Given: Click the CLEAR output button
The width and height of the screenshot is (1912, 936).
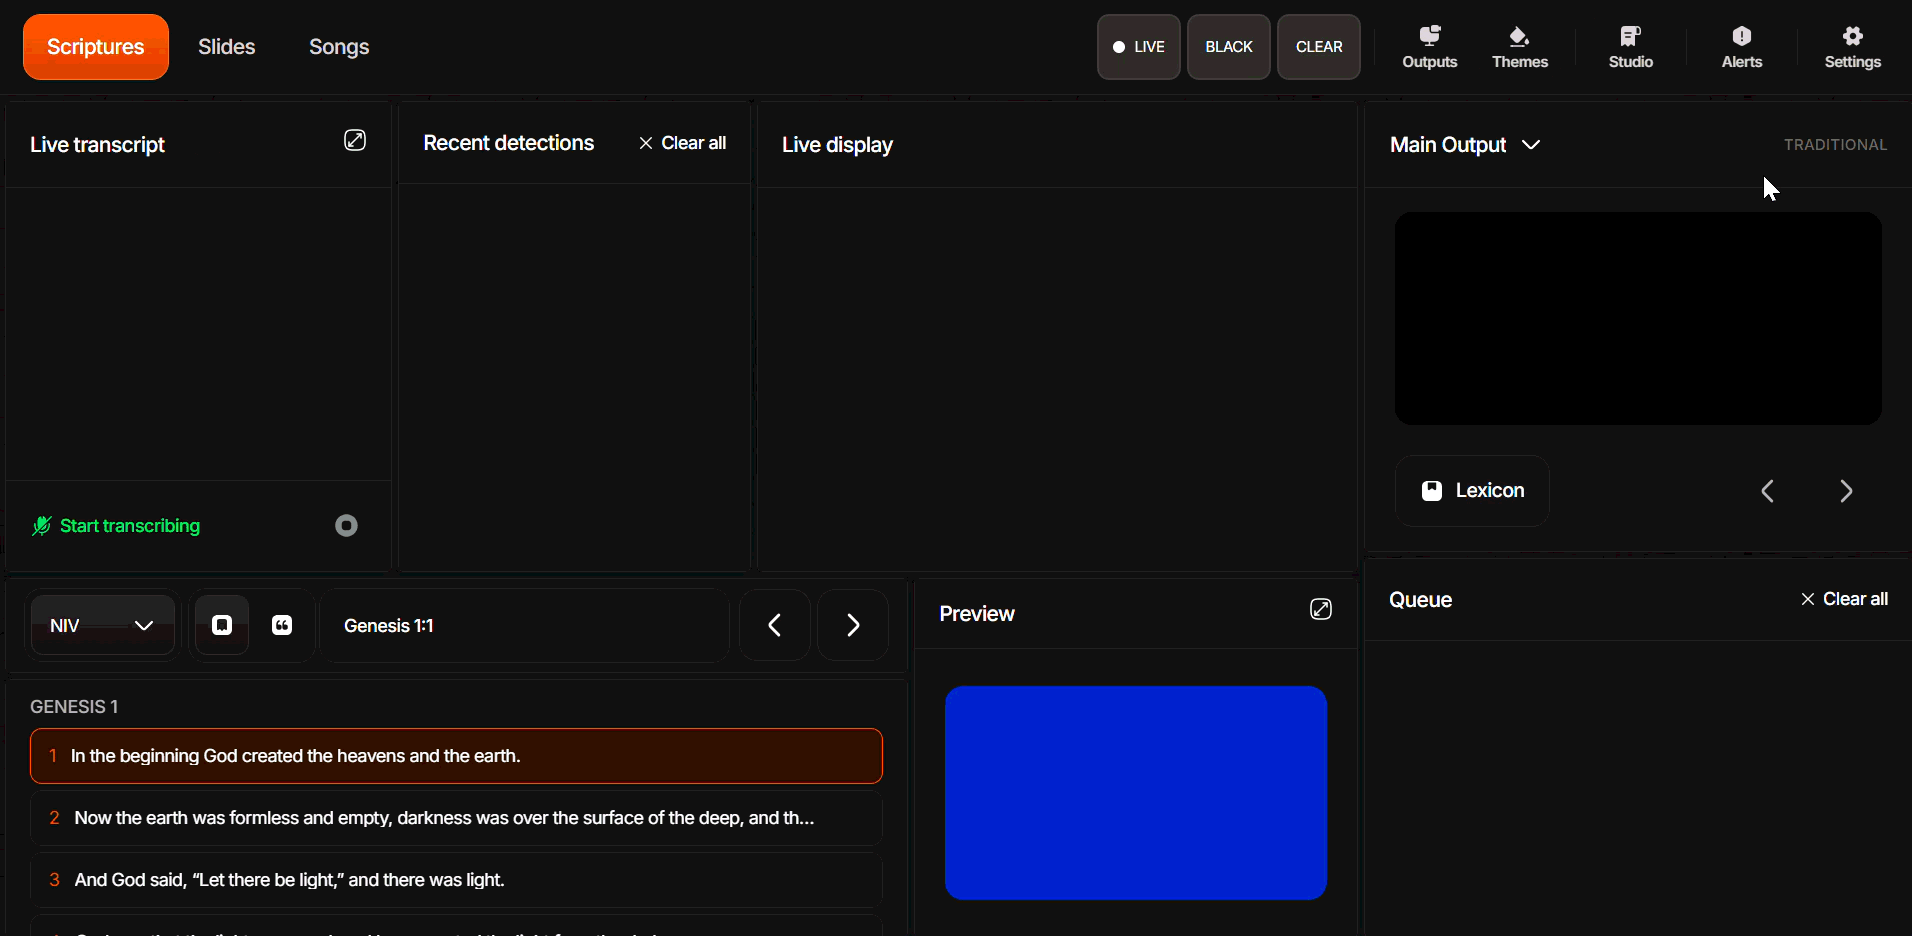Looking at the screenshot, I should [1319, 47].
